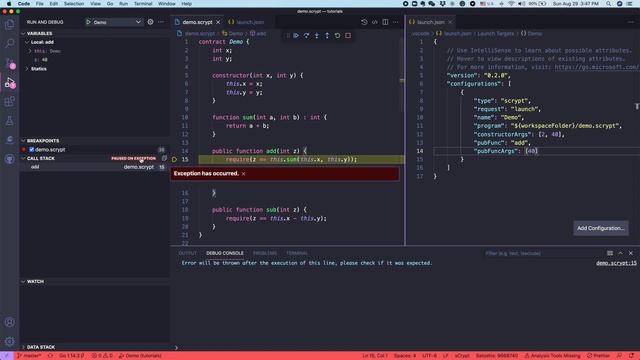This screenshot has width=640, height=360.
Task: Select the Demo launch configuration dropdown
Action: click(x=113, y=22)
